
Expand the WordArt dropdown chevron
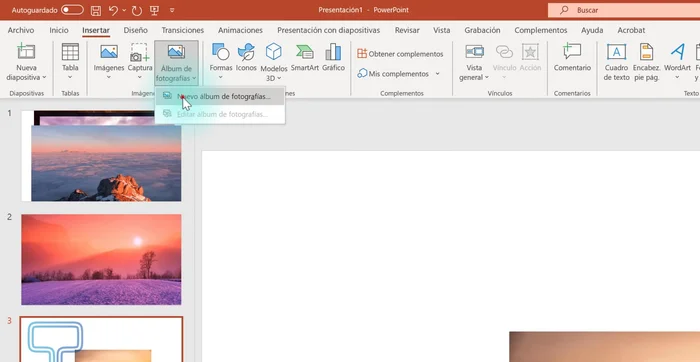[677, 77]
